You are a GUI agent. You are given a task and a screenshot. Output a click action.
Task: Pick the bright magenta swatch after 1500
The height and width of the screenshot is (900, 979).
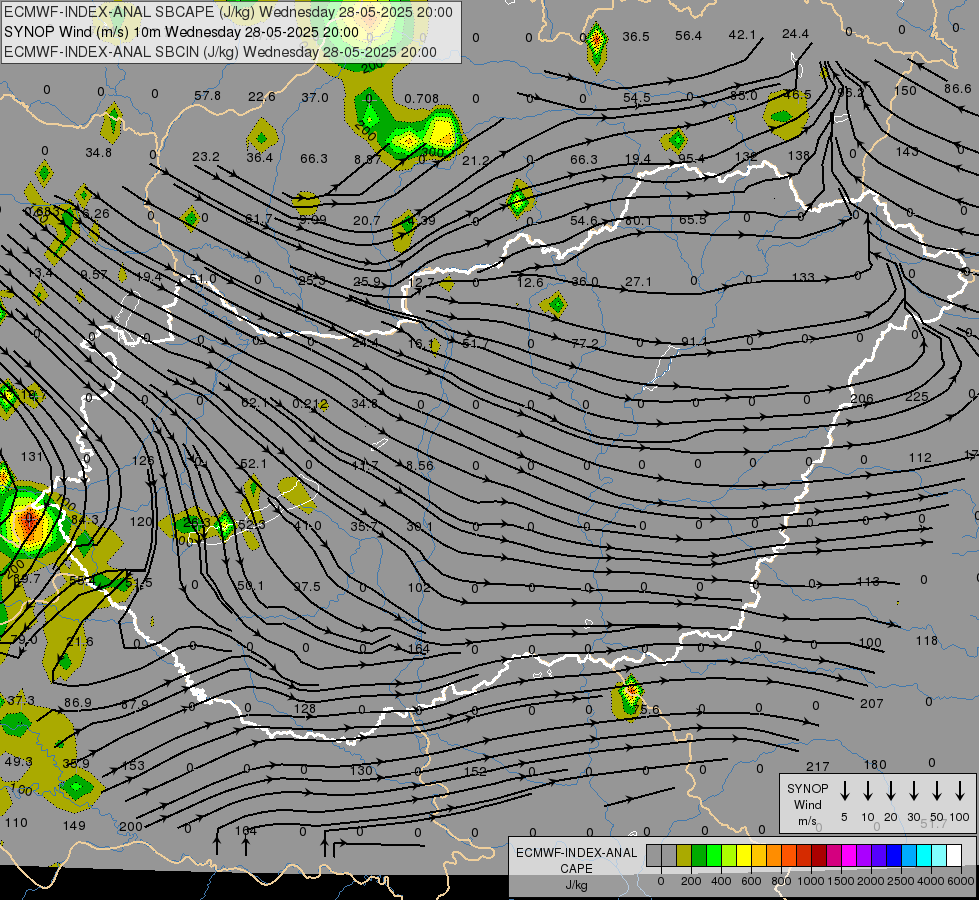click(849, 855)
